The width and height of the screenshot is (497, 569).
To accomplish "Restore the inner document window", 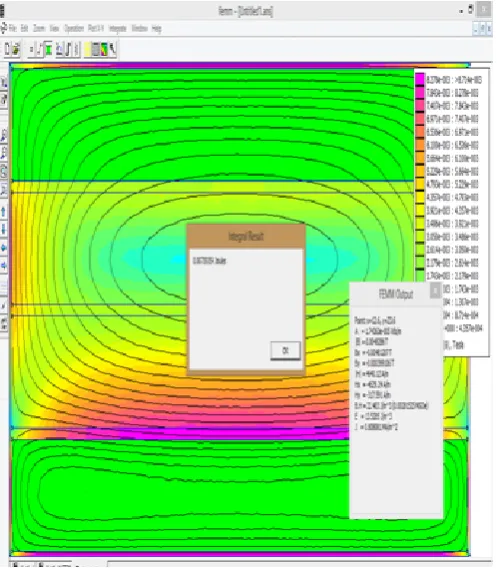I will tap(482, 29).
